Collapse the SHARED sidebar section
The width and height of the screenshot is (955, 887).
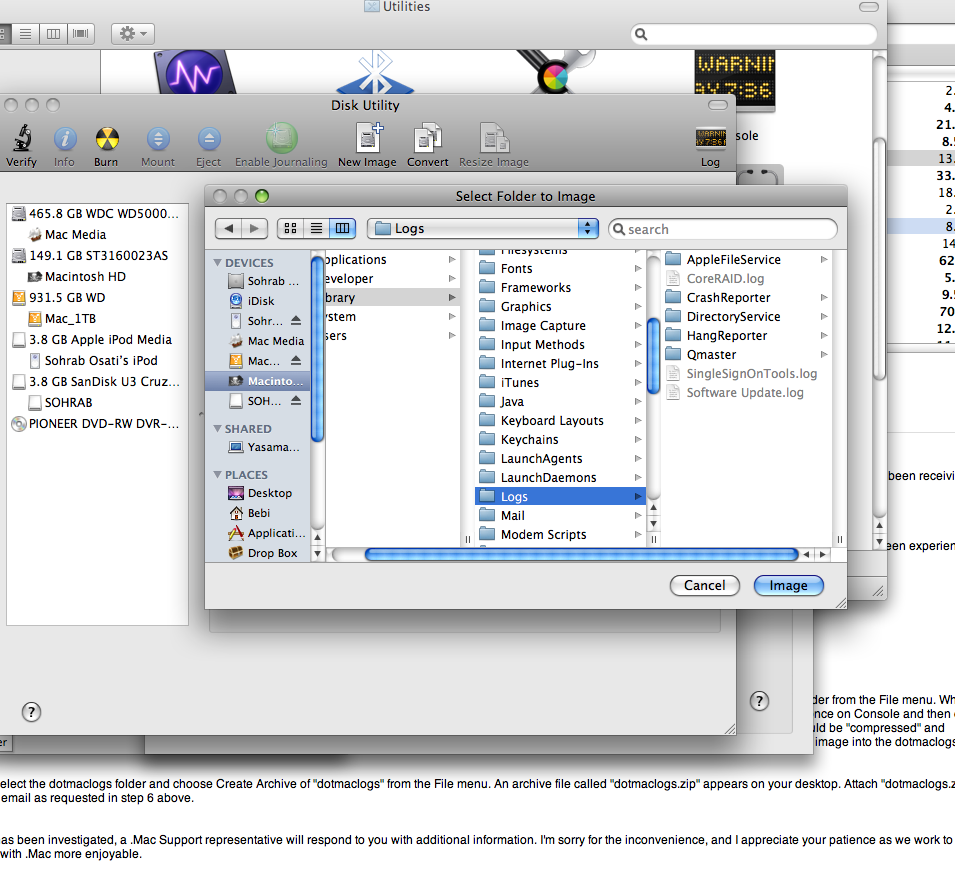pos(217,429)
